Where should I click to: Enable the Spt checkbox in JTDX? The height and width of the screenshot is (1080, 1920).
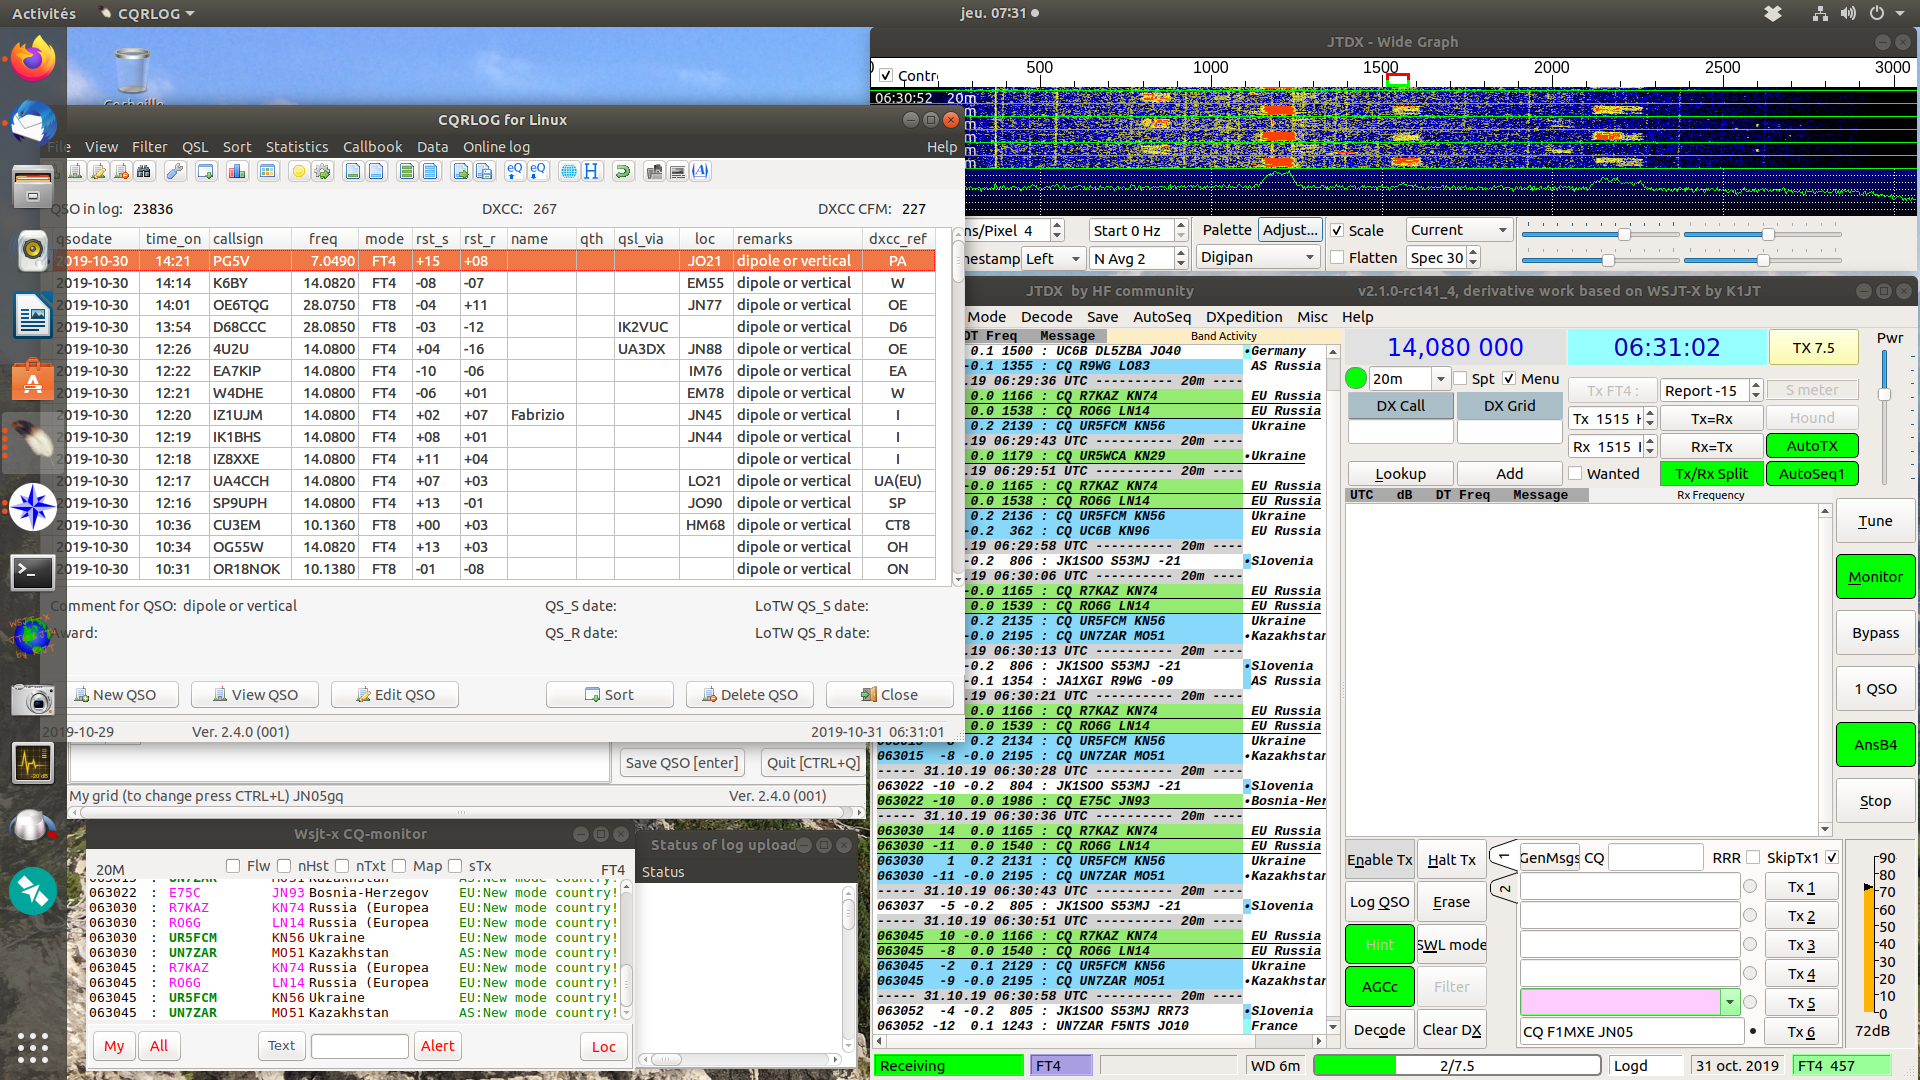tap(1461, 379)
